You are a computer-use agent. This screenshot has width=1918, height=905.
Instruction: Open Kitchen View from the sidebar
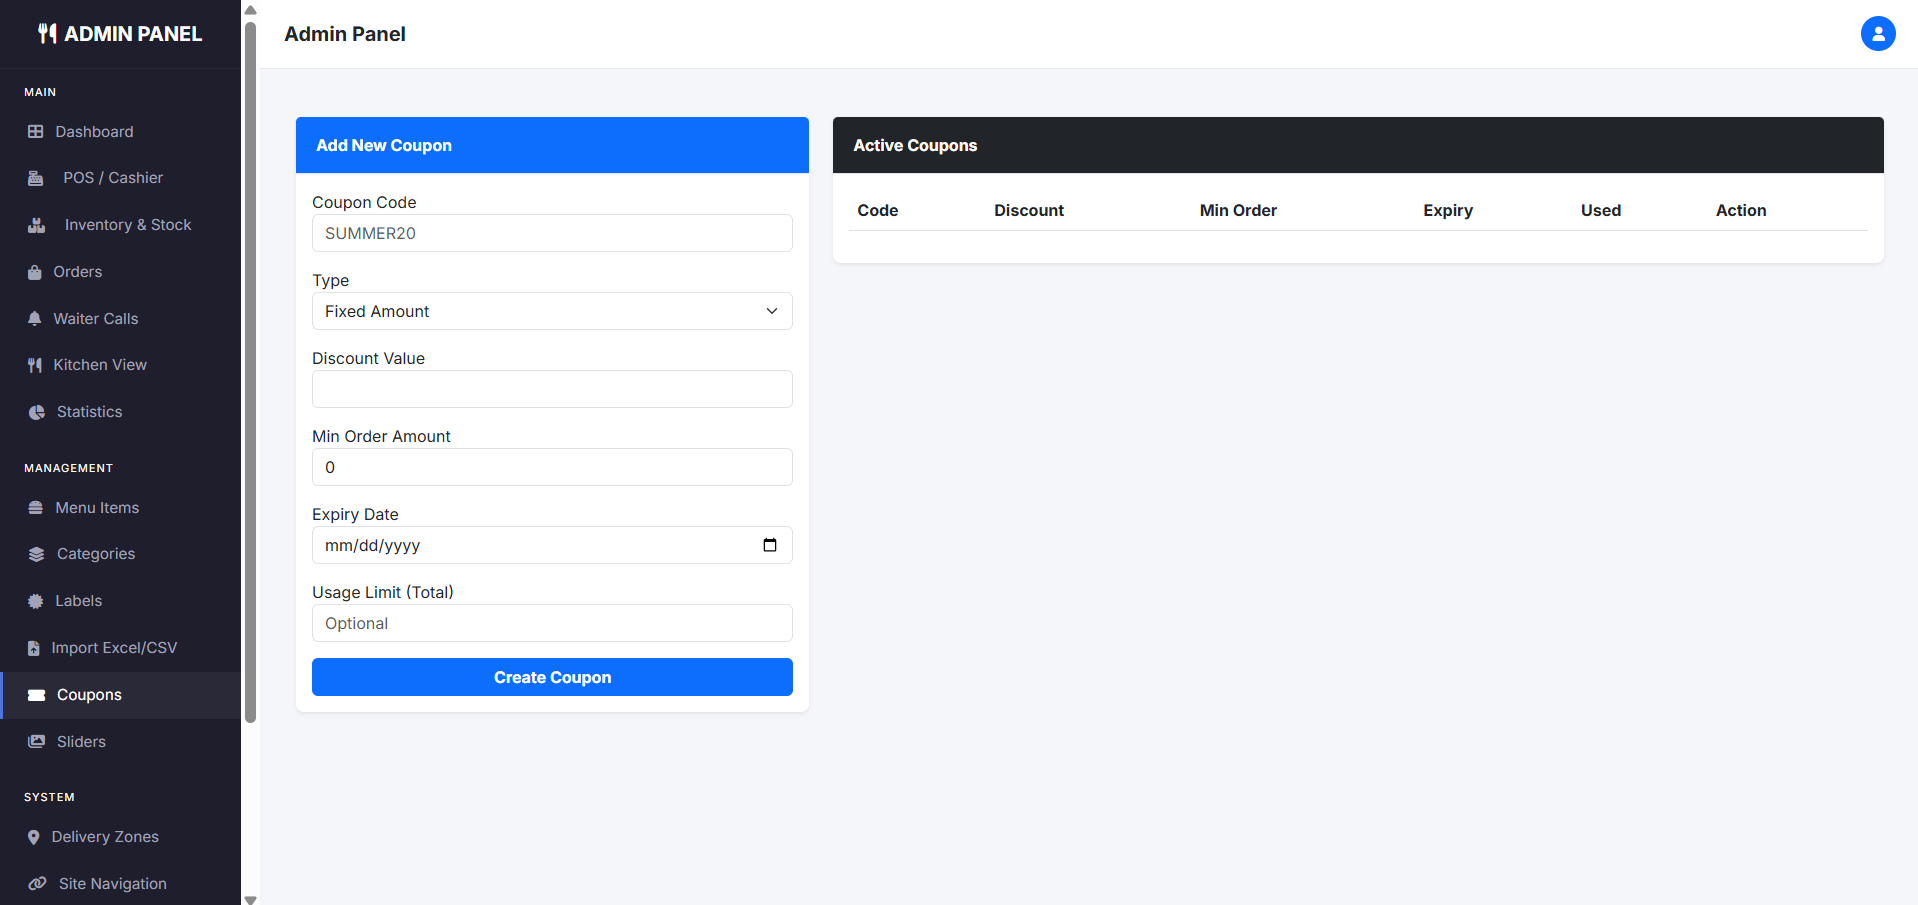[x=99, y=365]
